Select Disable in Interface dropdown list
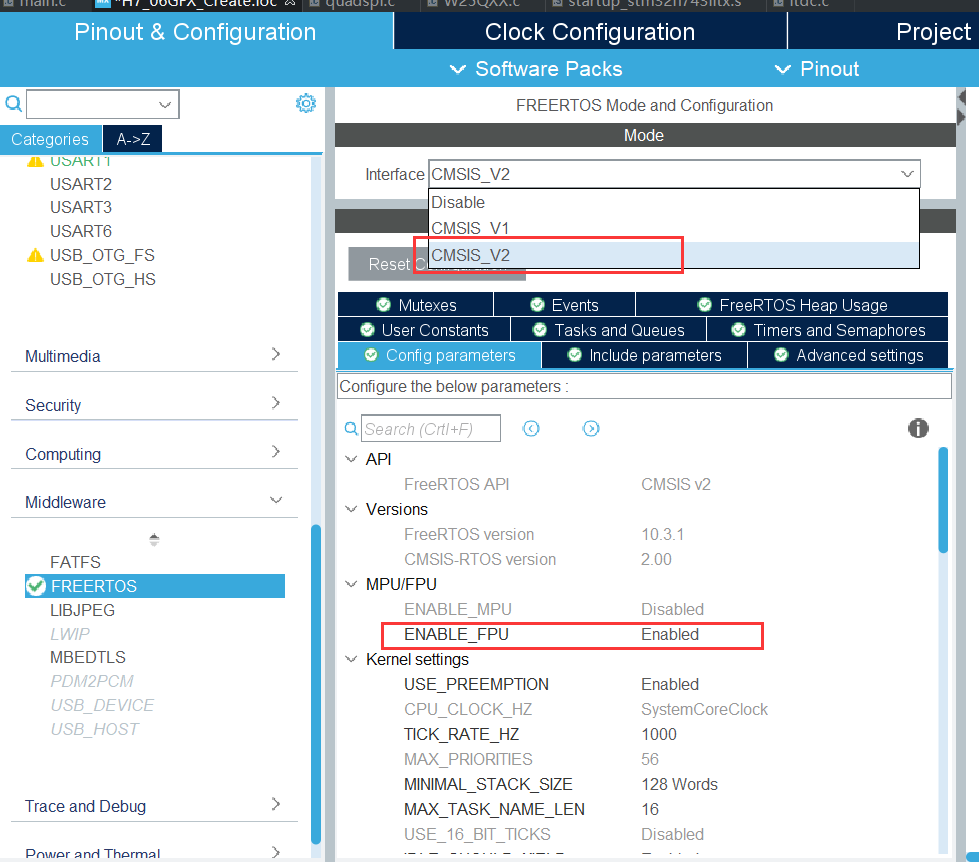 click(674, 202)
